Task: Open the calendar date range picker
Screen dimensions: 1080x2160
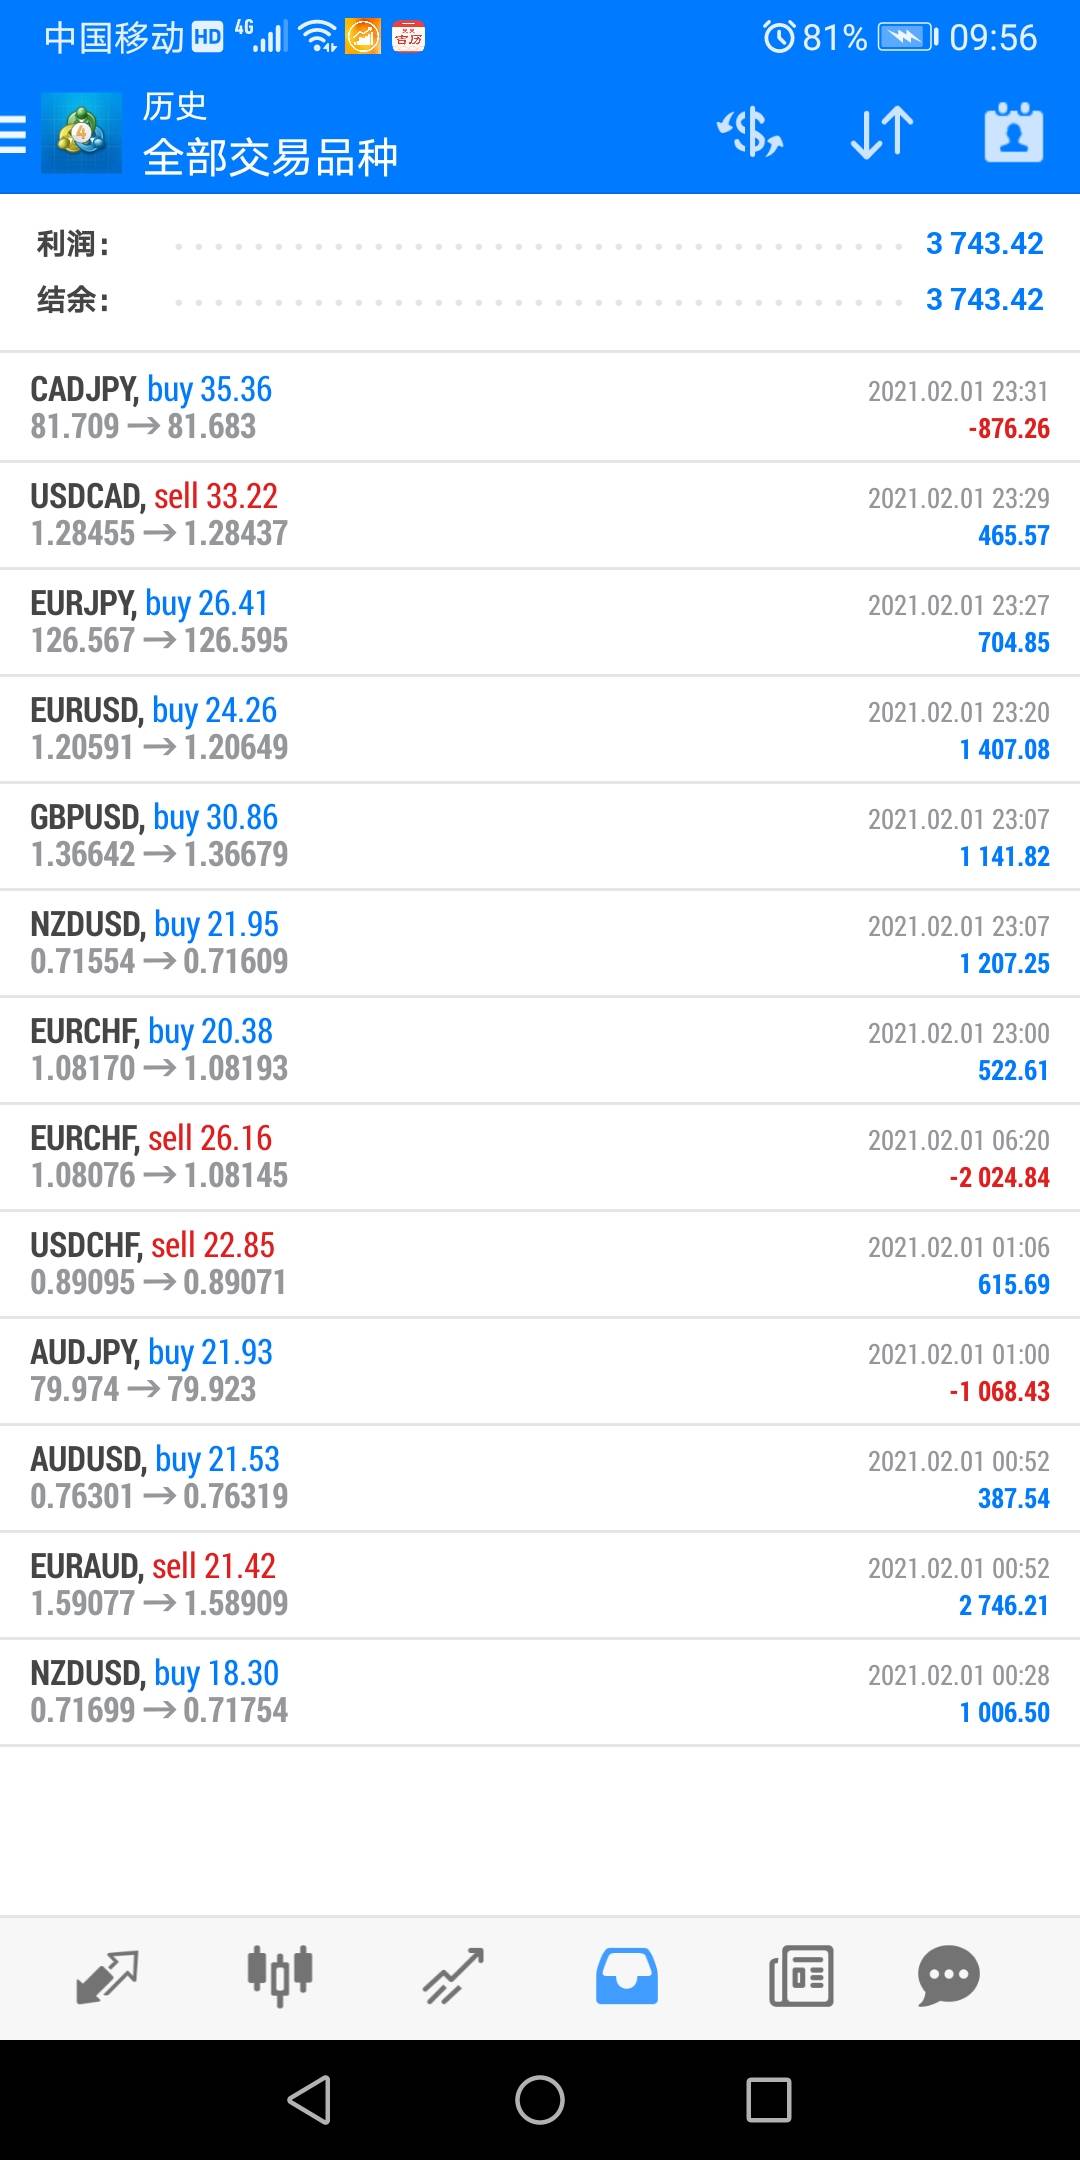Action: (x=1013, y=133)
